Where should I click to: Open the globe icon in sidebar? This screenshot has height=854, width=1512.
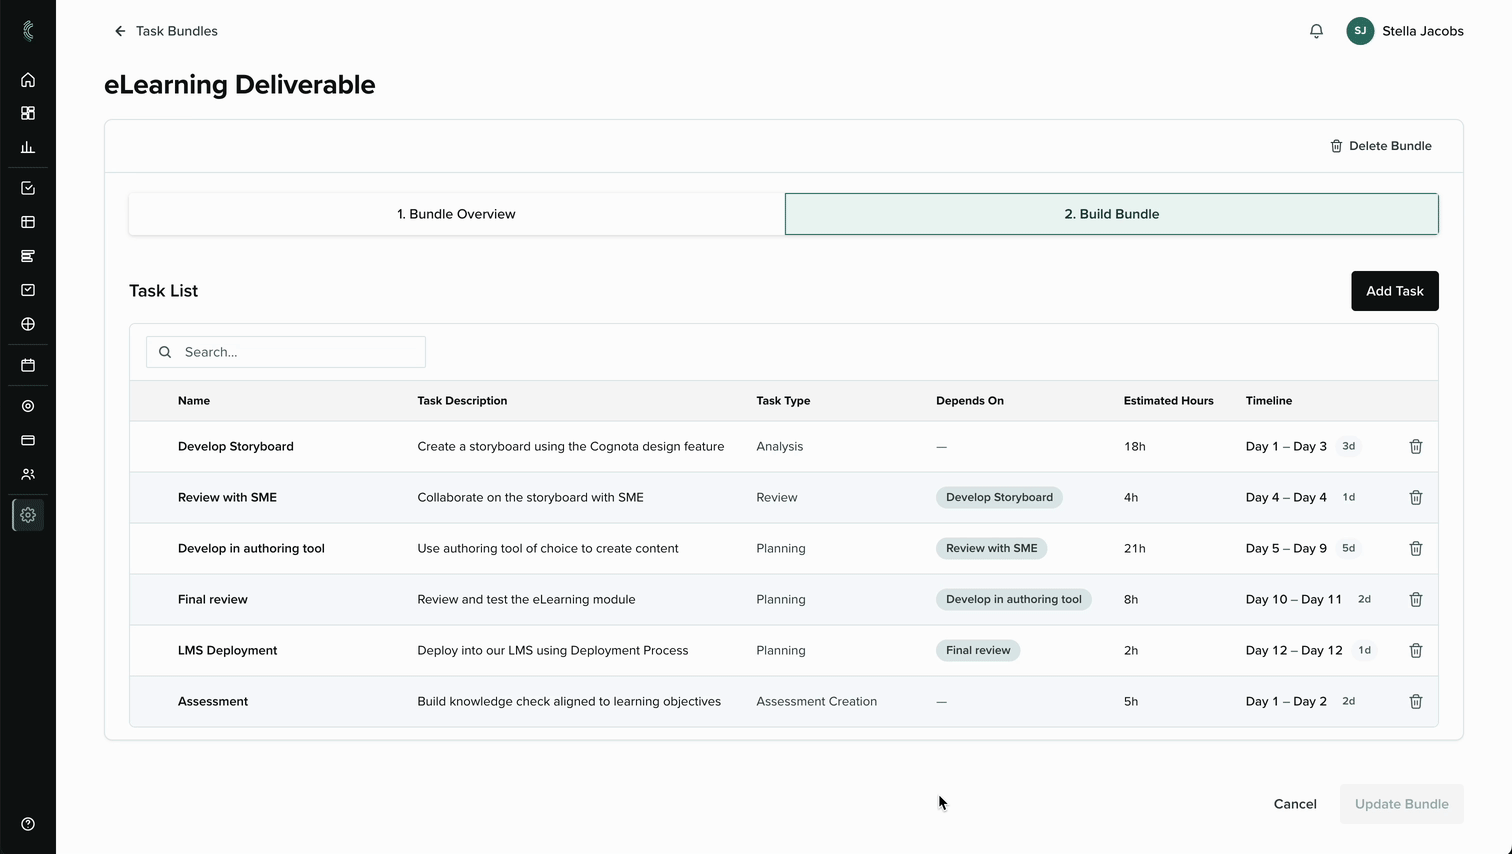(x=28, y=324)
